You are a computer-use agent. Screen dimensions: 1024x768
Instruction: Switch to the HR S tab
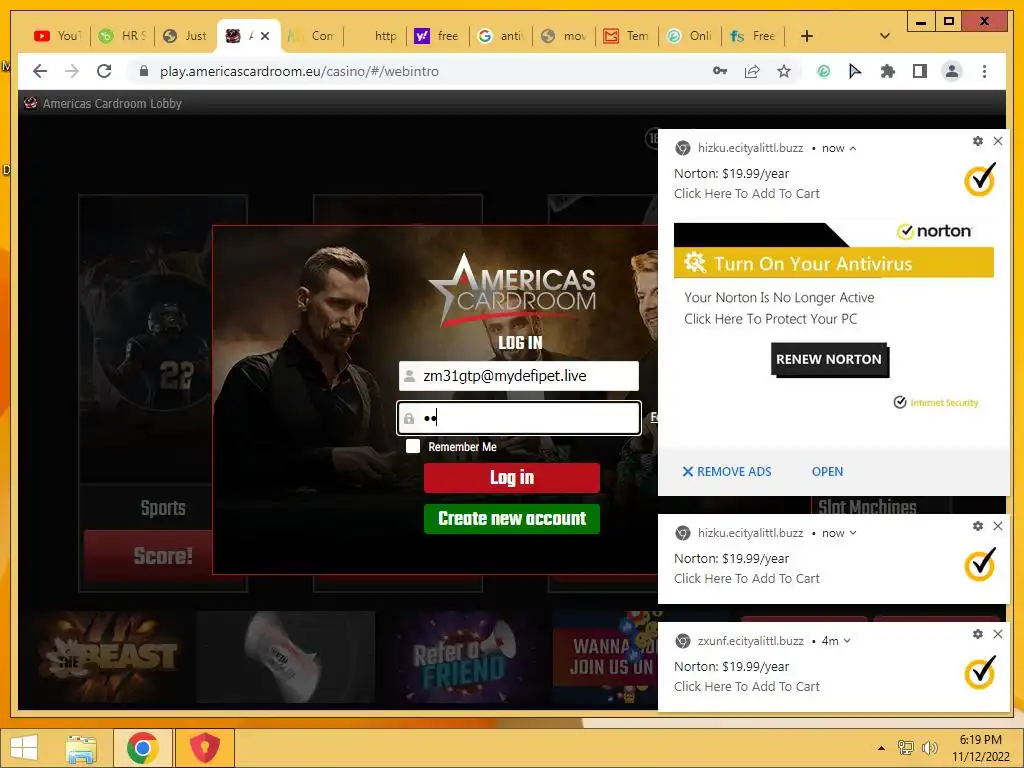[122, 36]
